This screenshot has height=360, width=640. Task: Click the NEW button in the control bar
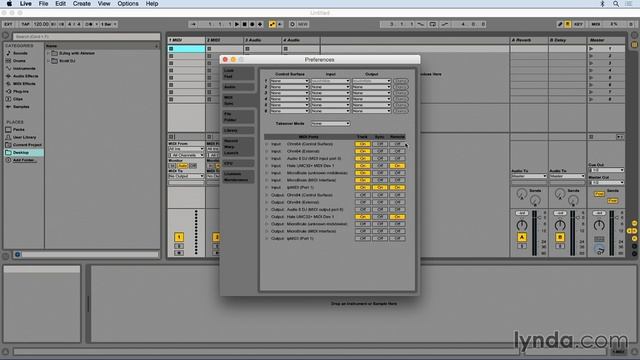[x=303, y=24]
